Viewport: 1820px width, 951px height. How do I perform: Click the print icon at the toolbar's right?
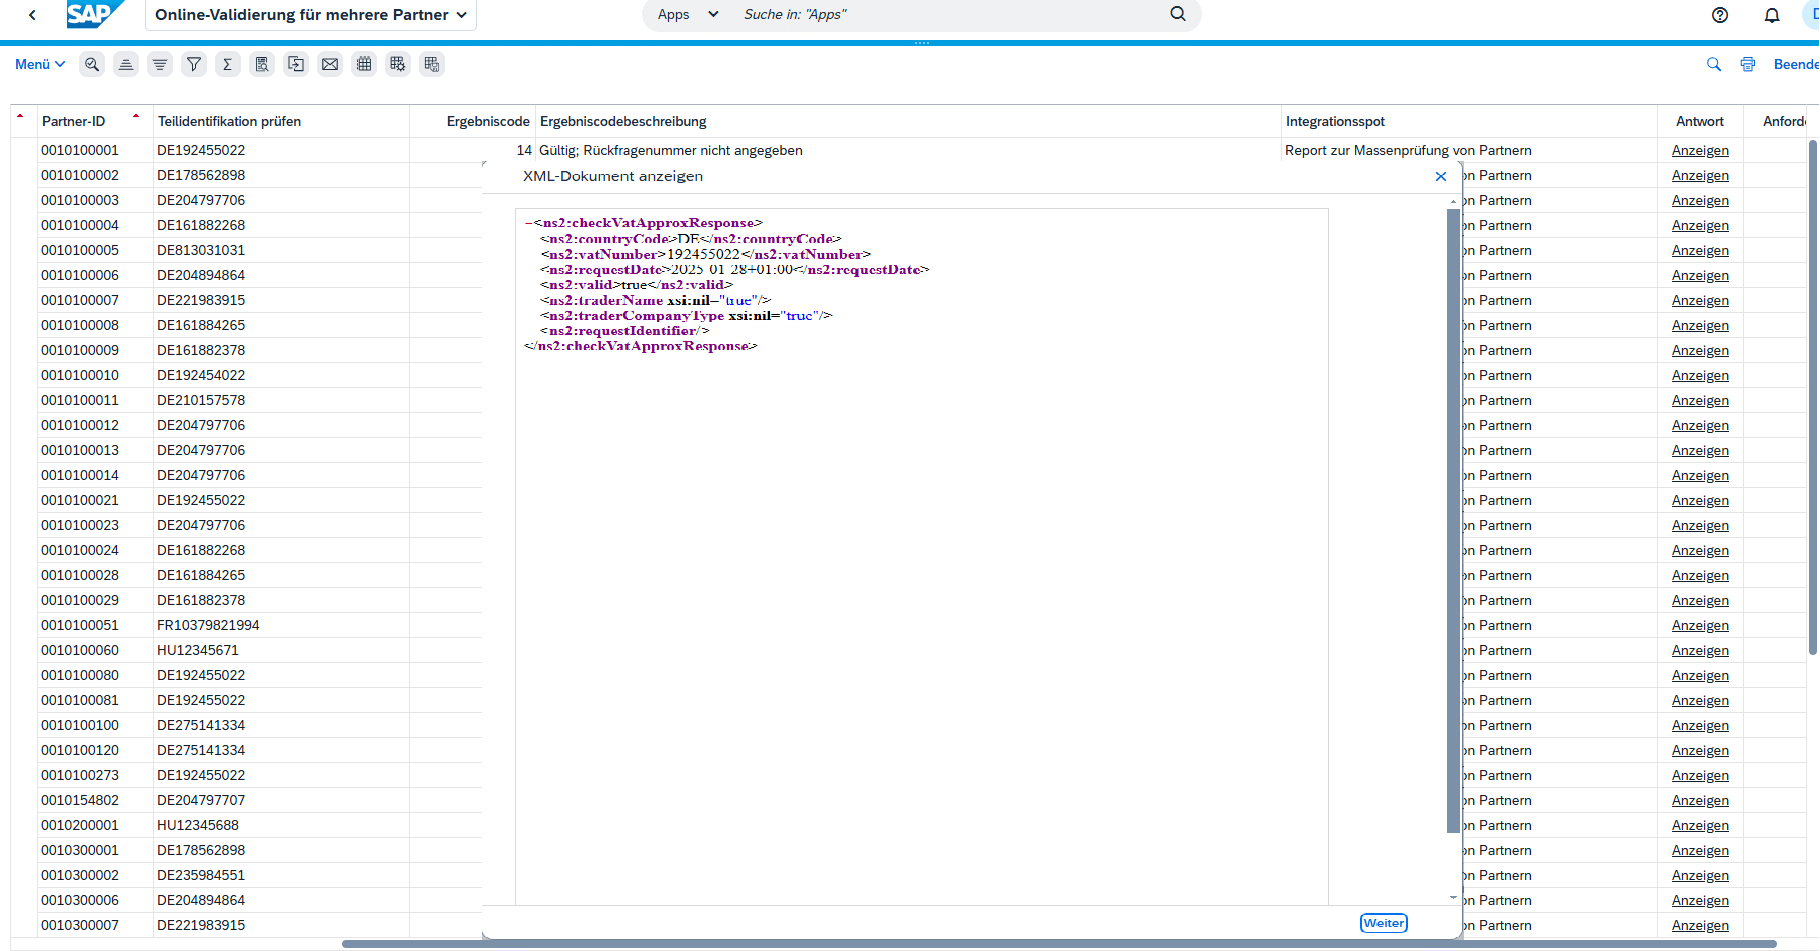coord(1748,64)
